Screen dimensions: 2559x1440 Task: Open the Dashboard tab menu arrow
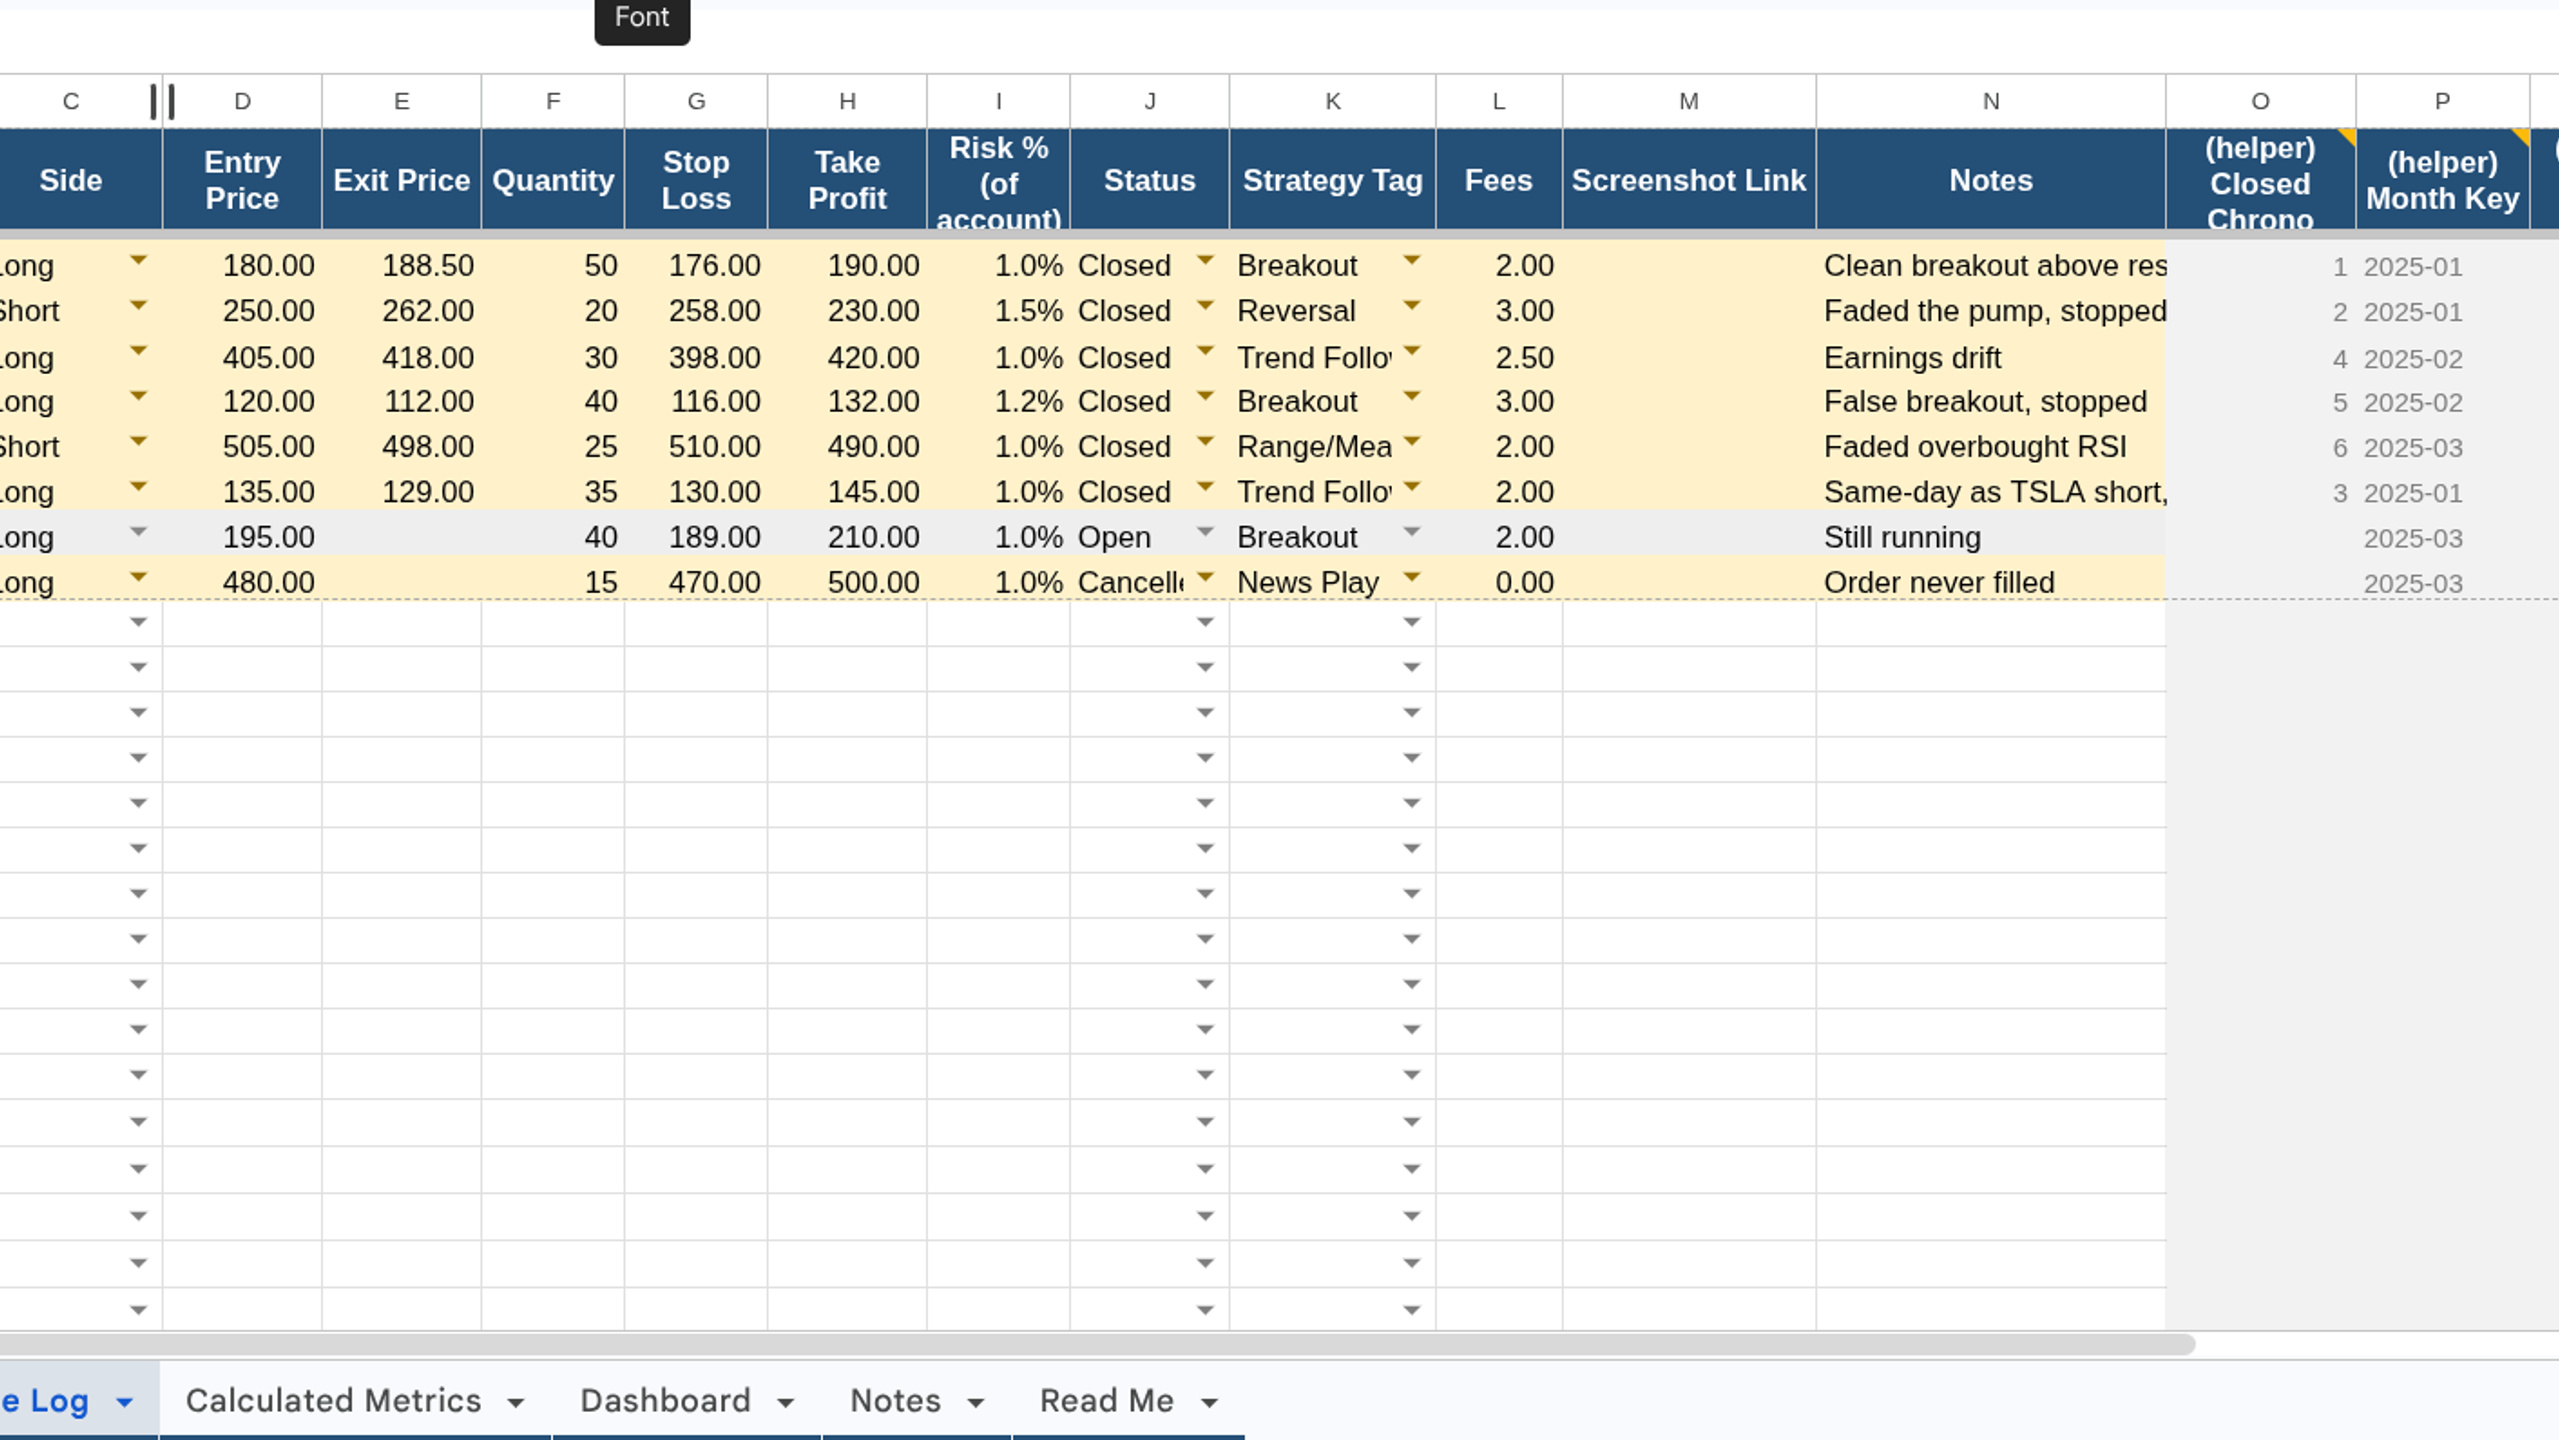(x=785, y=1403)
